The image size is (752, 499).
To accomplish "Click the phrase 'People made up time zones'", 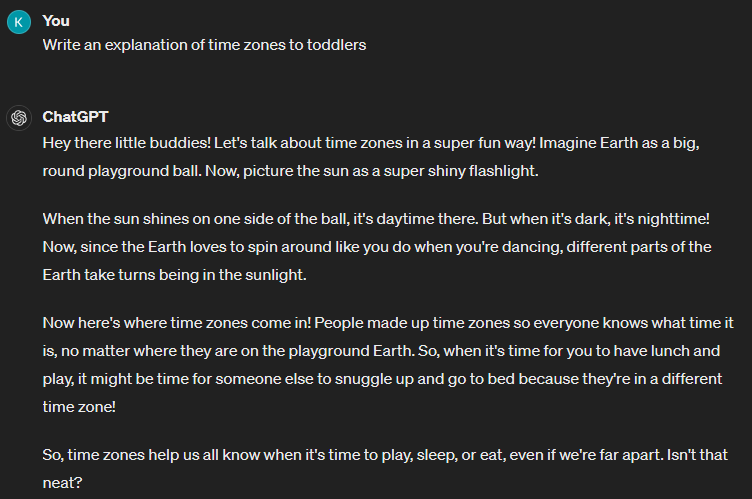I will (412, 323).
